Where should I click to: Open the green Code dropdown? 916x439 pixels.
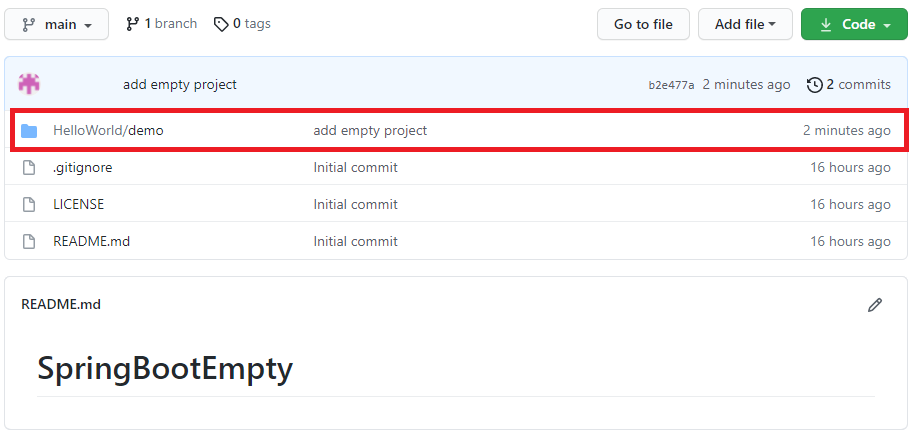pos(854,24)
